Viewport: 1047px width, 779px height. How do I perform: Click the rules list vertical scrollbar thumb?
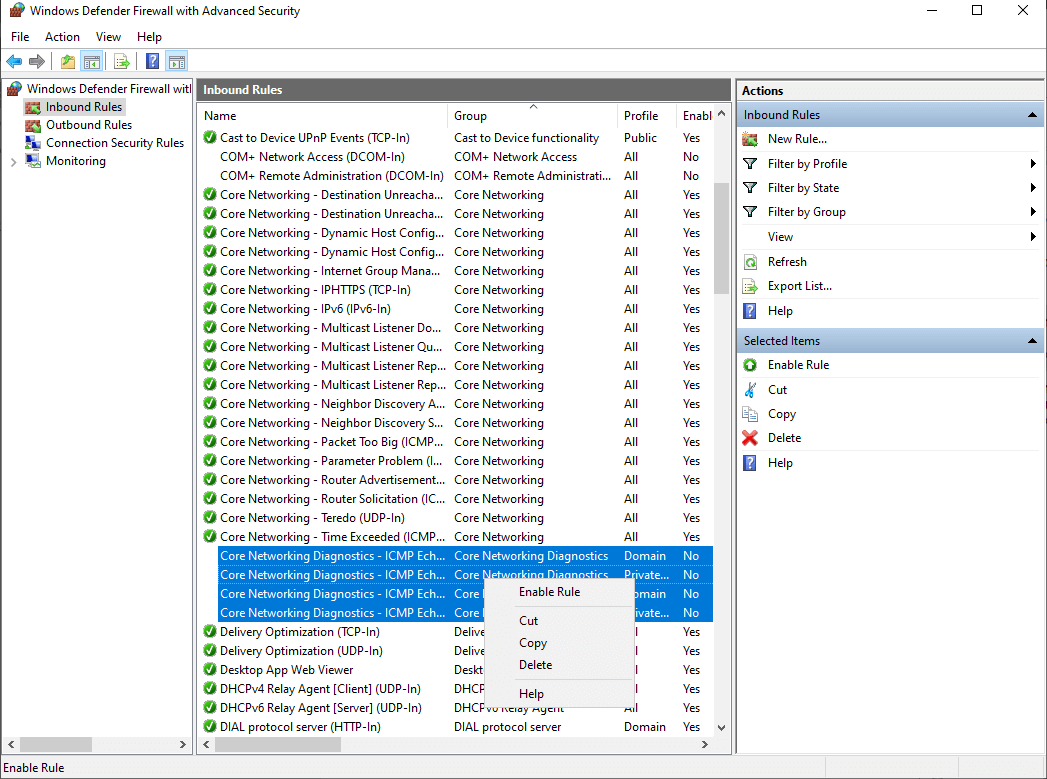pos(721,238)
